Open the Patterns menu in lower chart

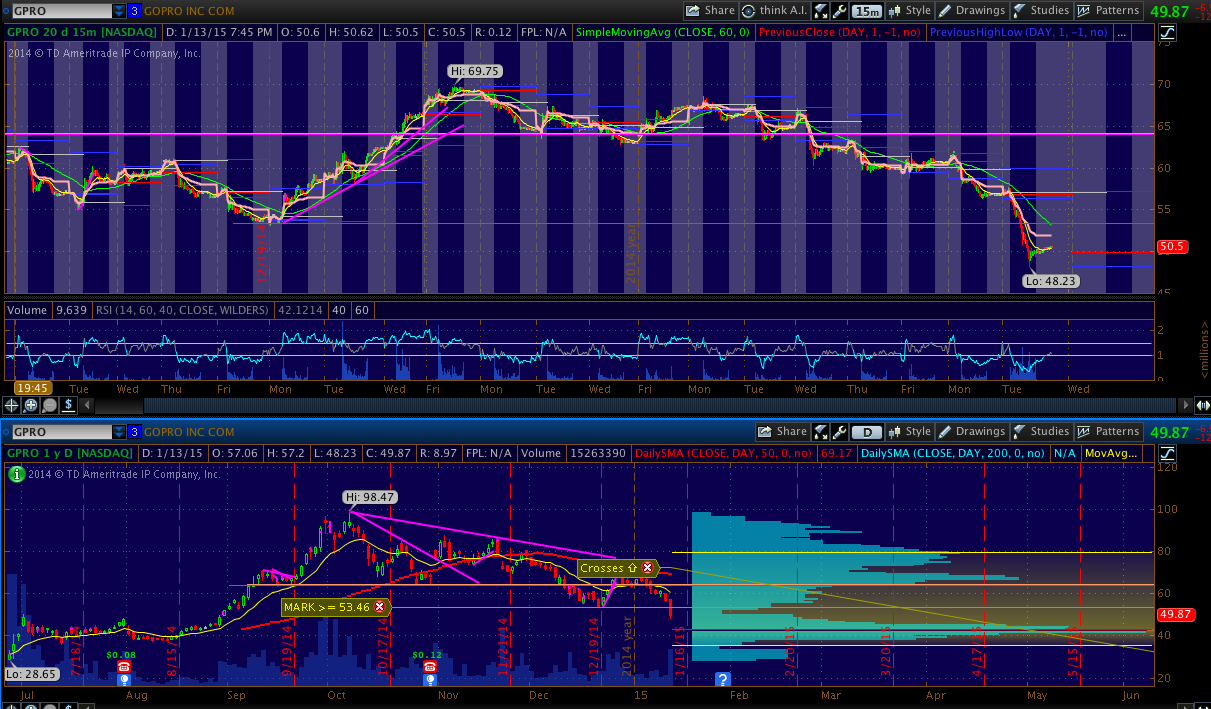tap(1108, 432)
